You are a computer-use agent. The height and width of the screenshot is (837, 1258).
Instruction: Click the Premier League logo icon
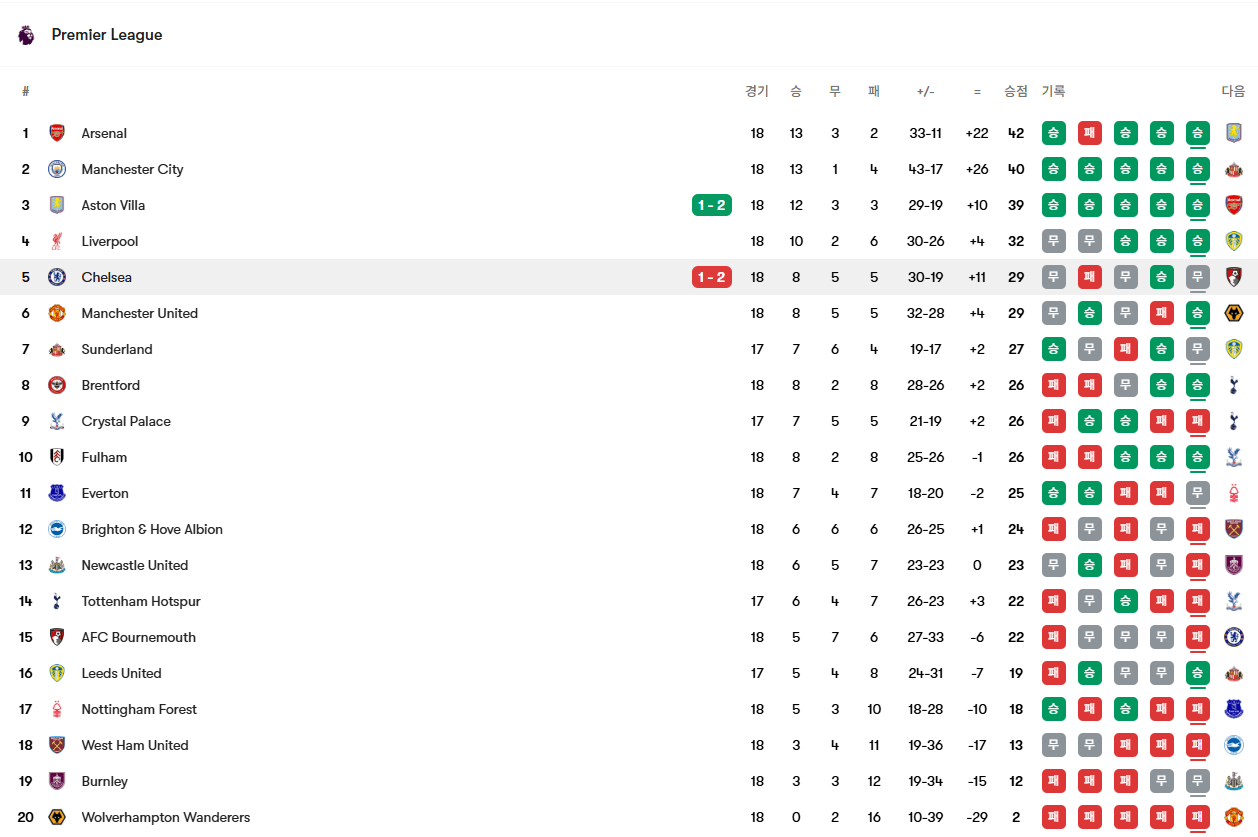[x=26, y=35]
